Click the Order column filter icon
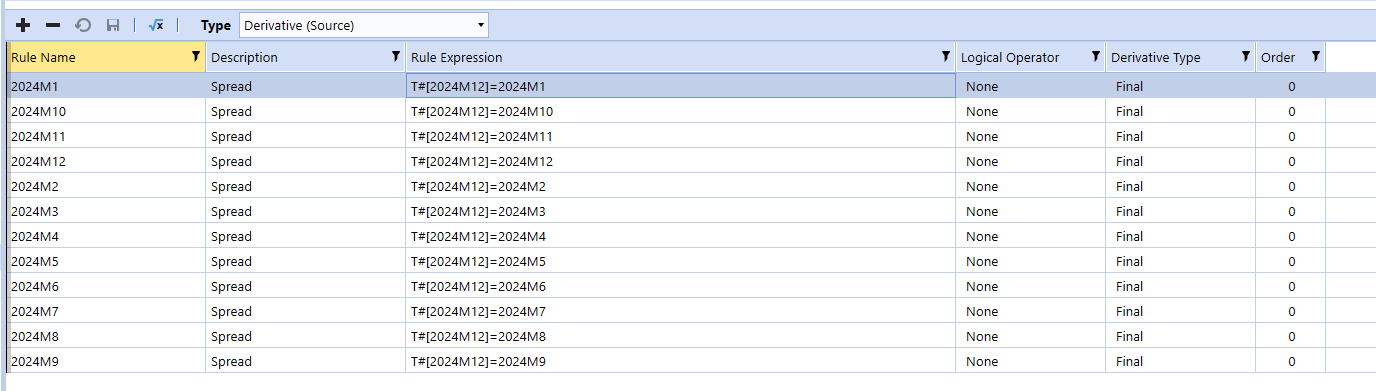The image size is (1376, 391). click(1315, 57)
